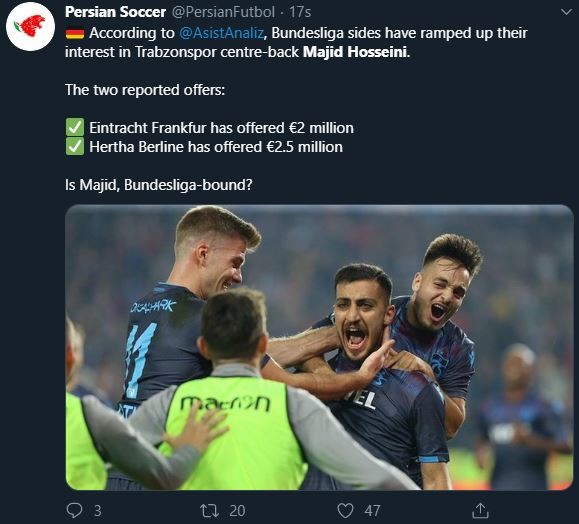Open the 17s tweet timestamp

coord(300,12)
